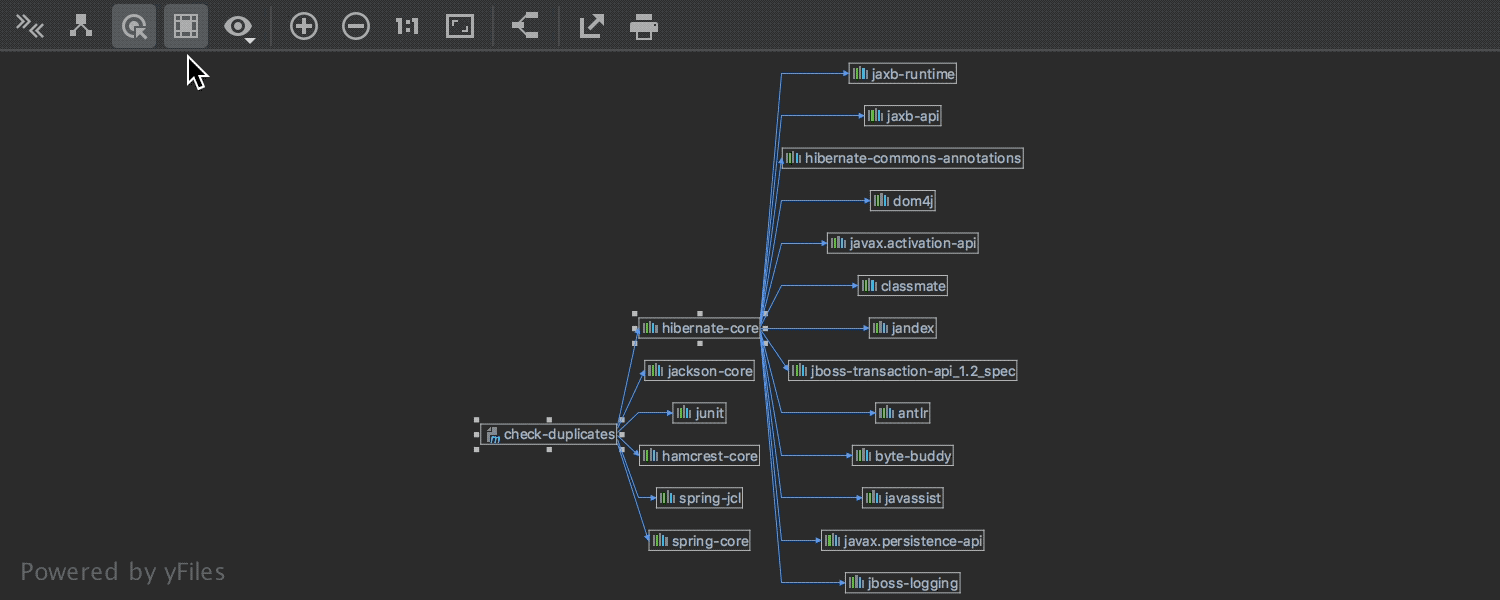
Task: Select the hamcrest-core node
Action: pos(699,456)
